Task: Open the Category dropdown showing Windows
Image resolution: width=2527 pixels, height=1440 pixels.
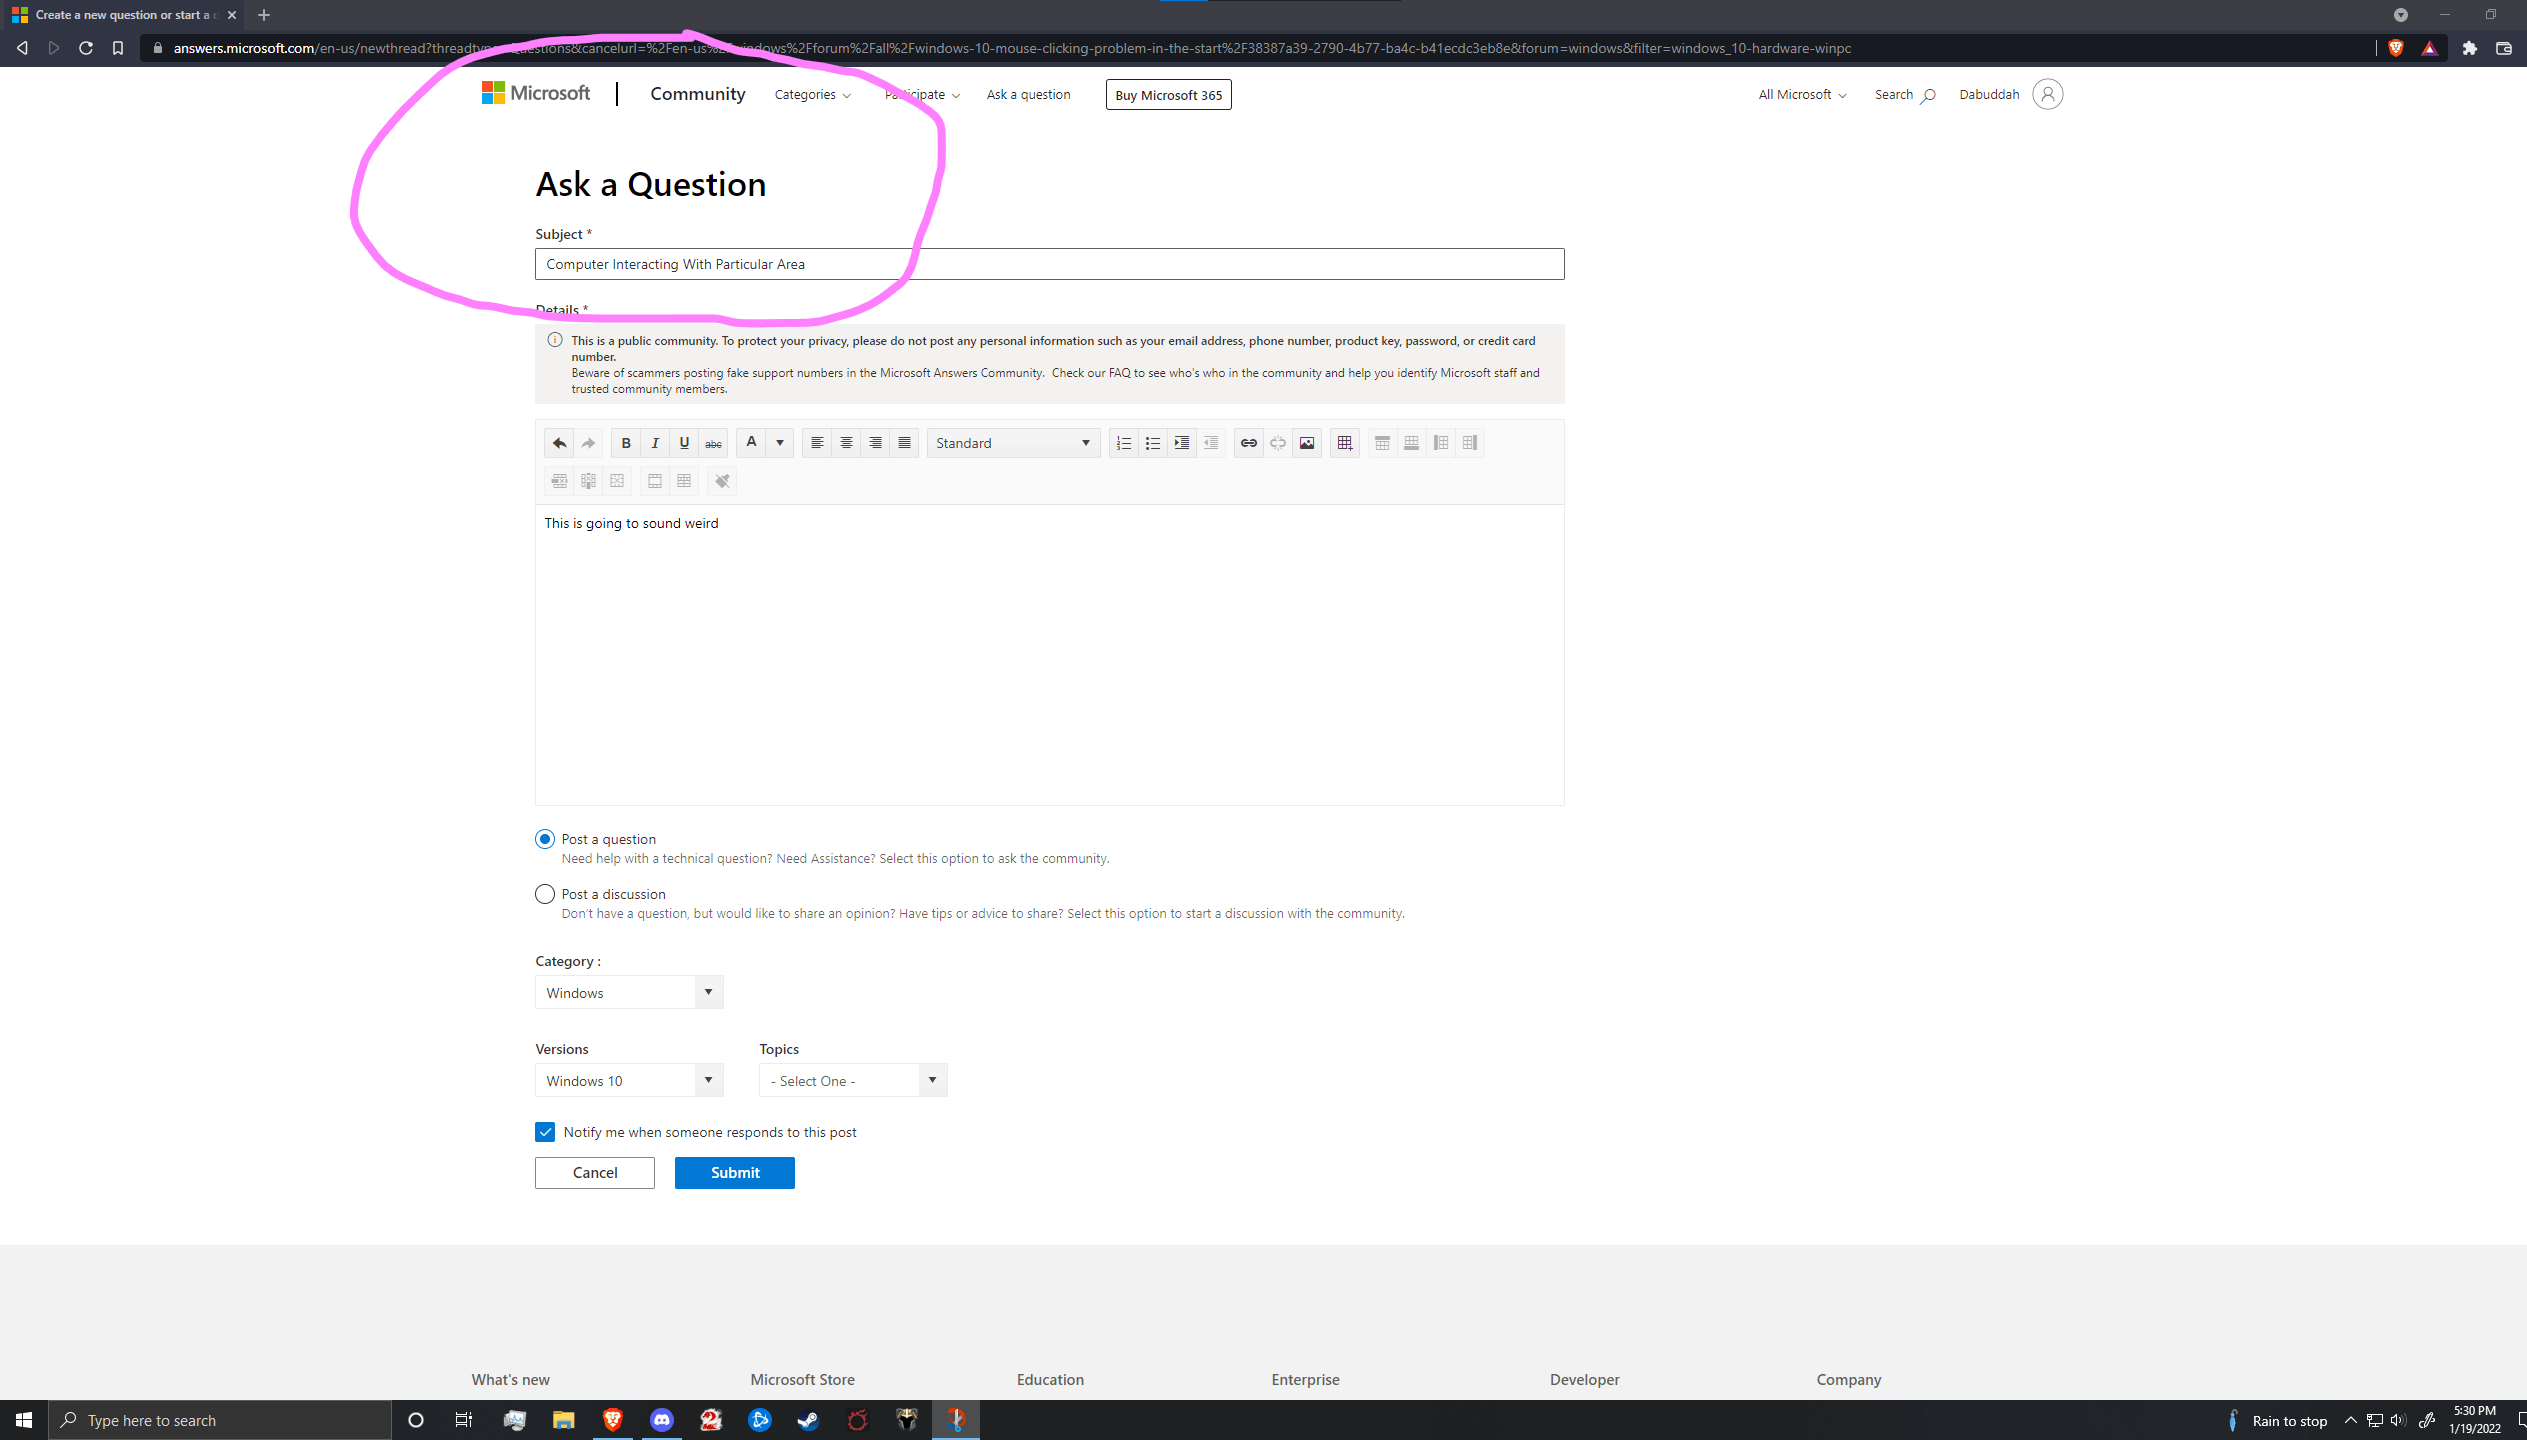Action: click(629, 992)
